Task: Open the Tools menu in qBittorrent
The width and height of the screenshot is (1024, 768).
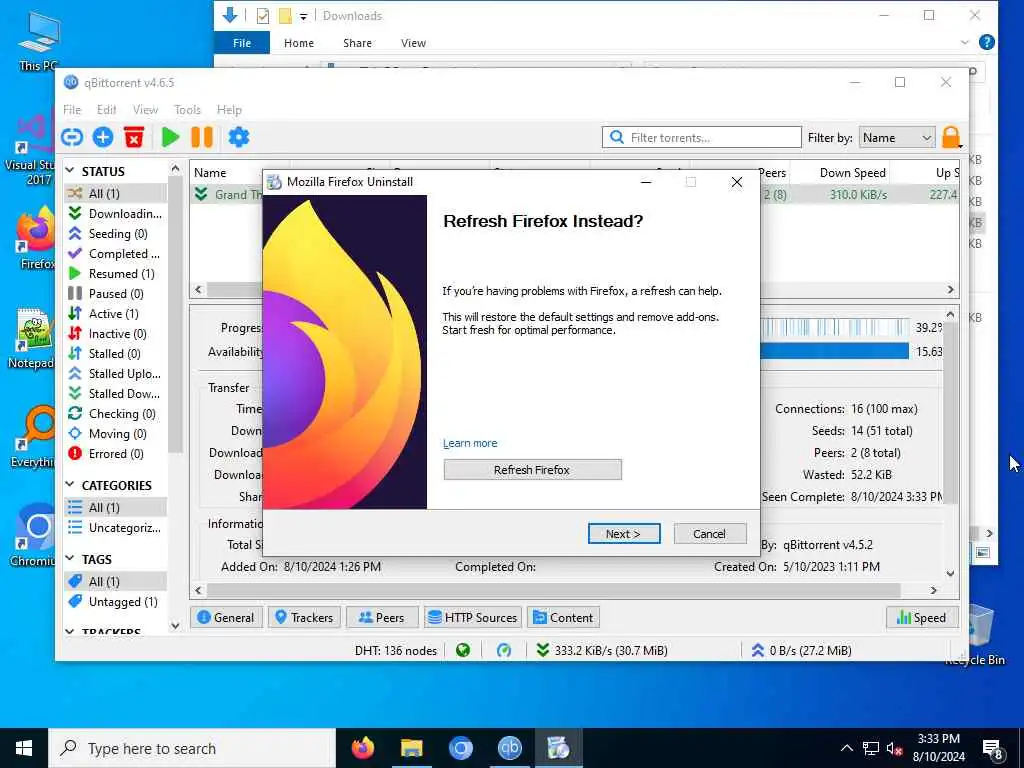Action: tap(187, 110)
